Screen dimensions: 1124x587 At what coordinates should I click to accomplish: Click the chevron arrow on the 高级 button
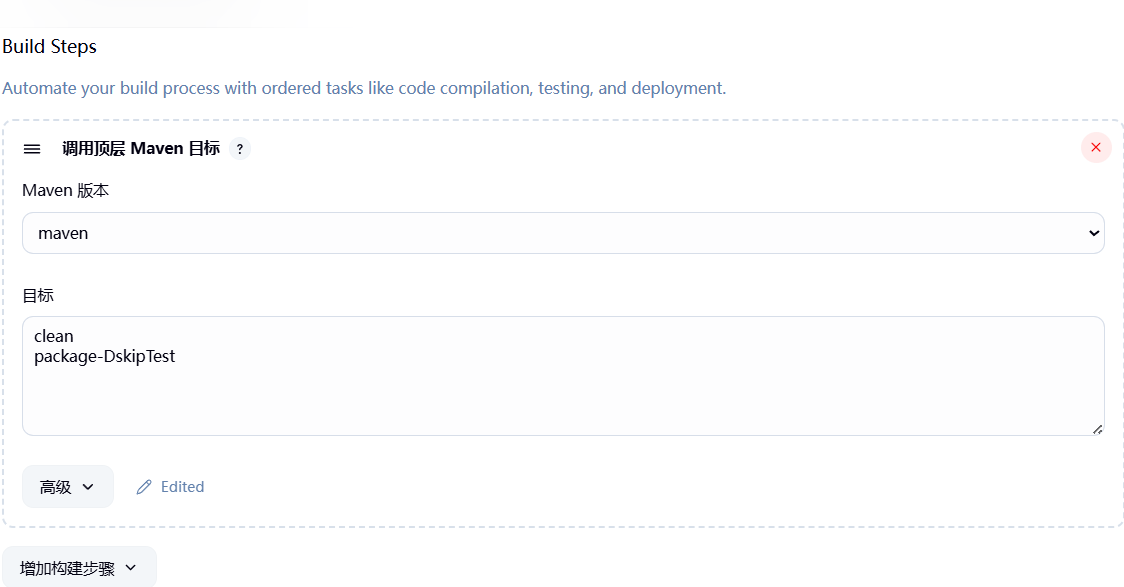pyautogui.click(x=88, y=487)
